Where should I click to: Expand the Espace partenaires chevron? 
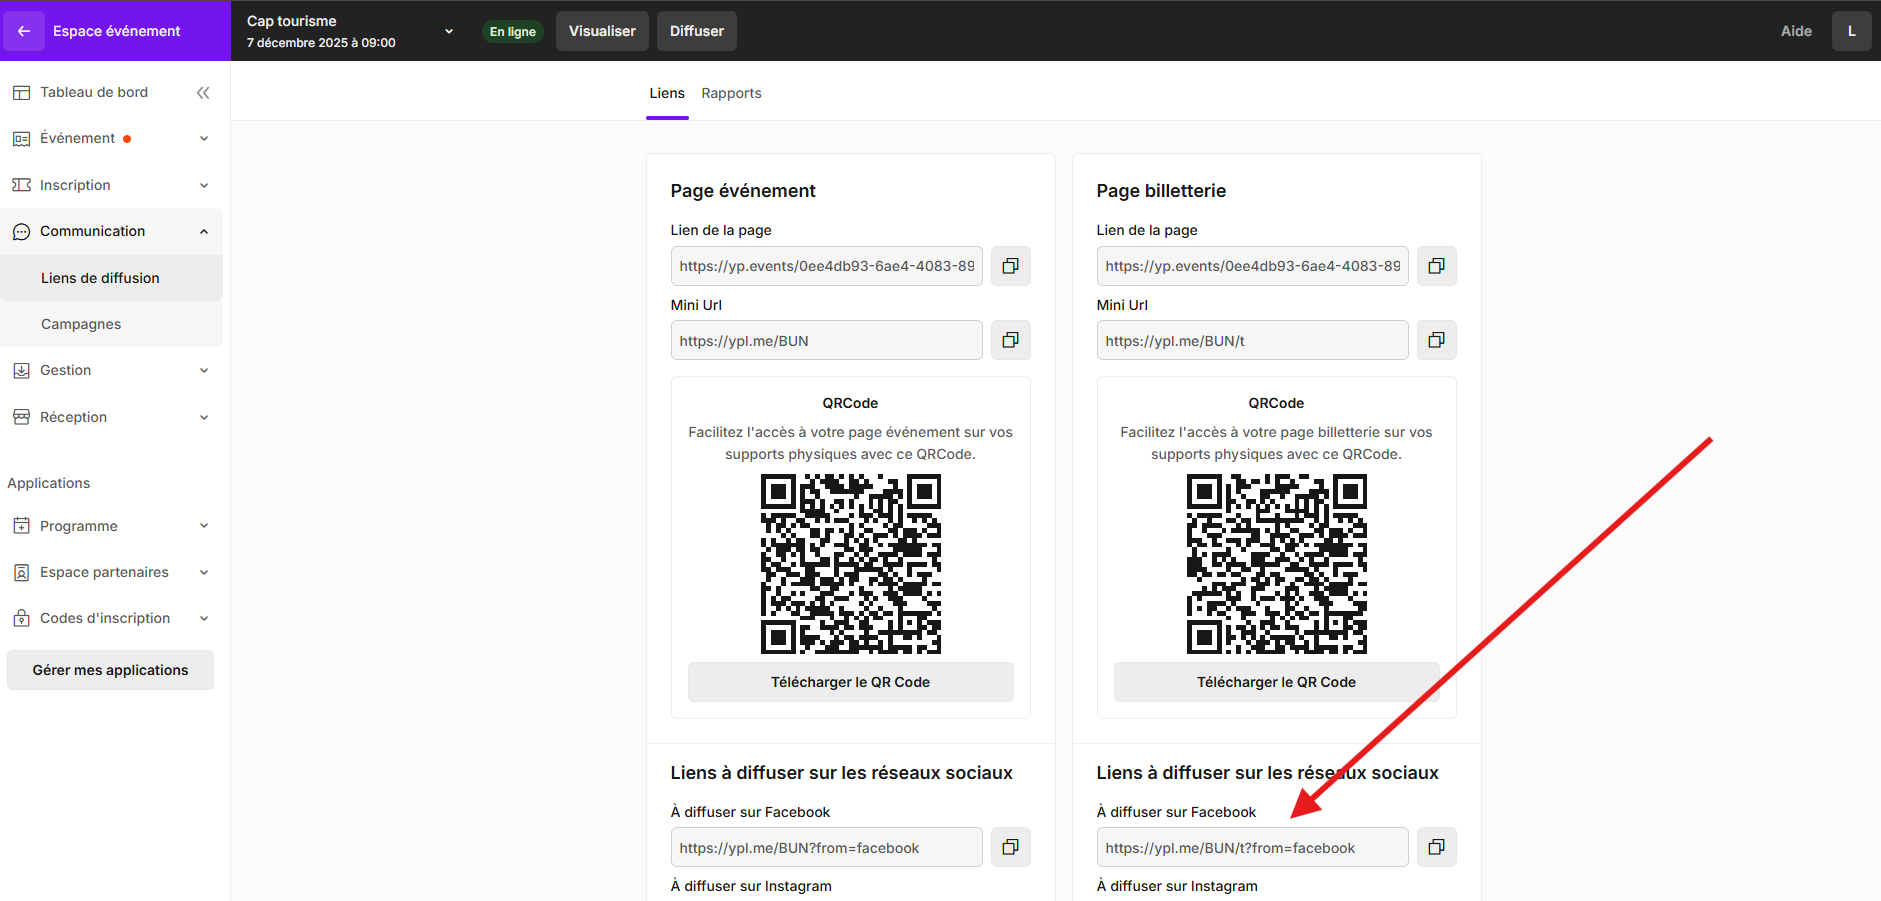coord(204,573)
